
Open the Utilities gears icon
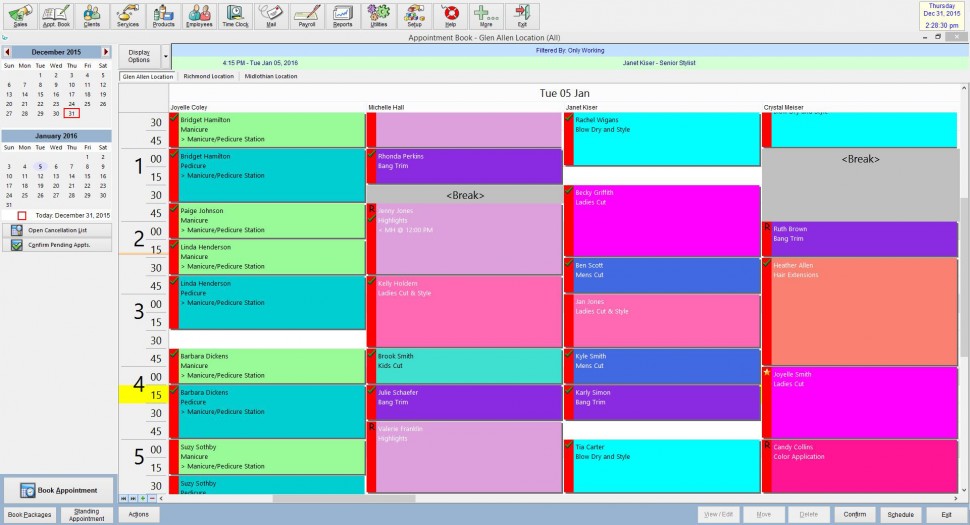[x=378, y=15]
